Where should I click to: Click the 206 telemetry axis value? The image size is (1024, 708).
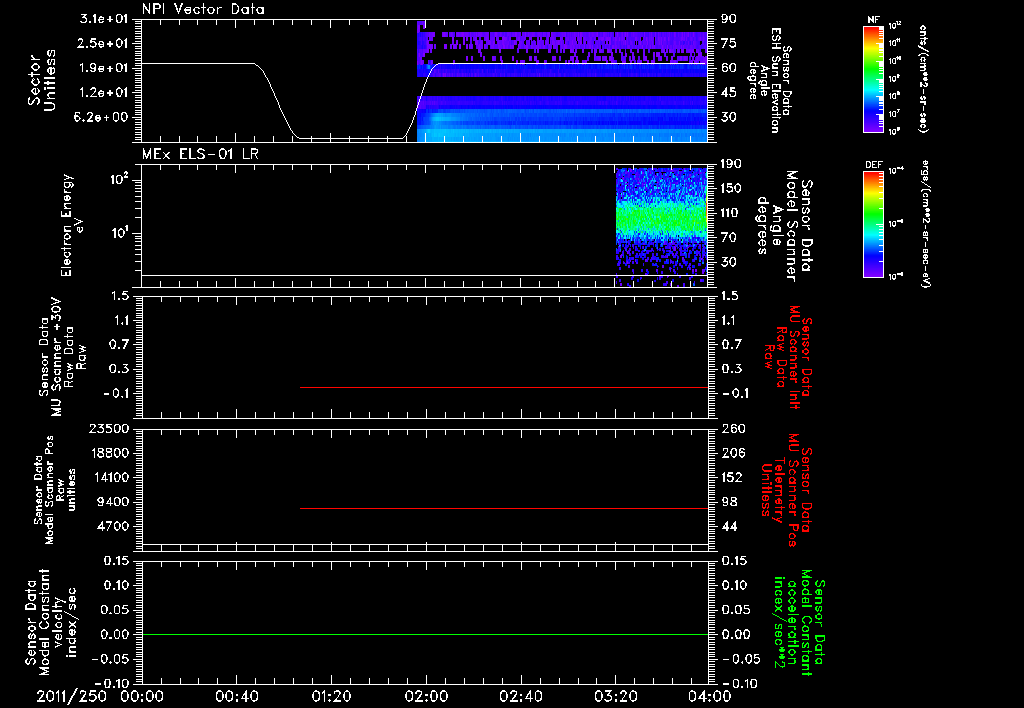(733, 453)
